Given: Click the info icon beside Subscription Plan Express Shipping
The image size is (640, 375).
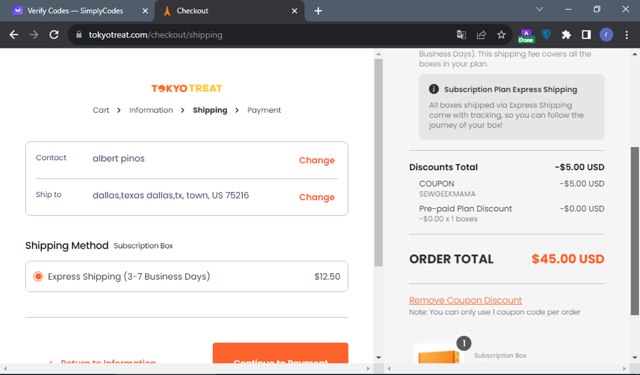Looking at the screenshot, I should [x=433, y=89].
